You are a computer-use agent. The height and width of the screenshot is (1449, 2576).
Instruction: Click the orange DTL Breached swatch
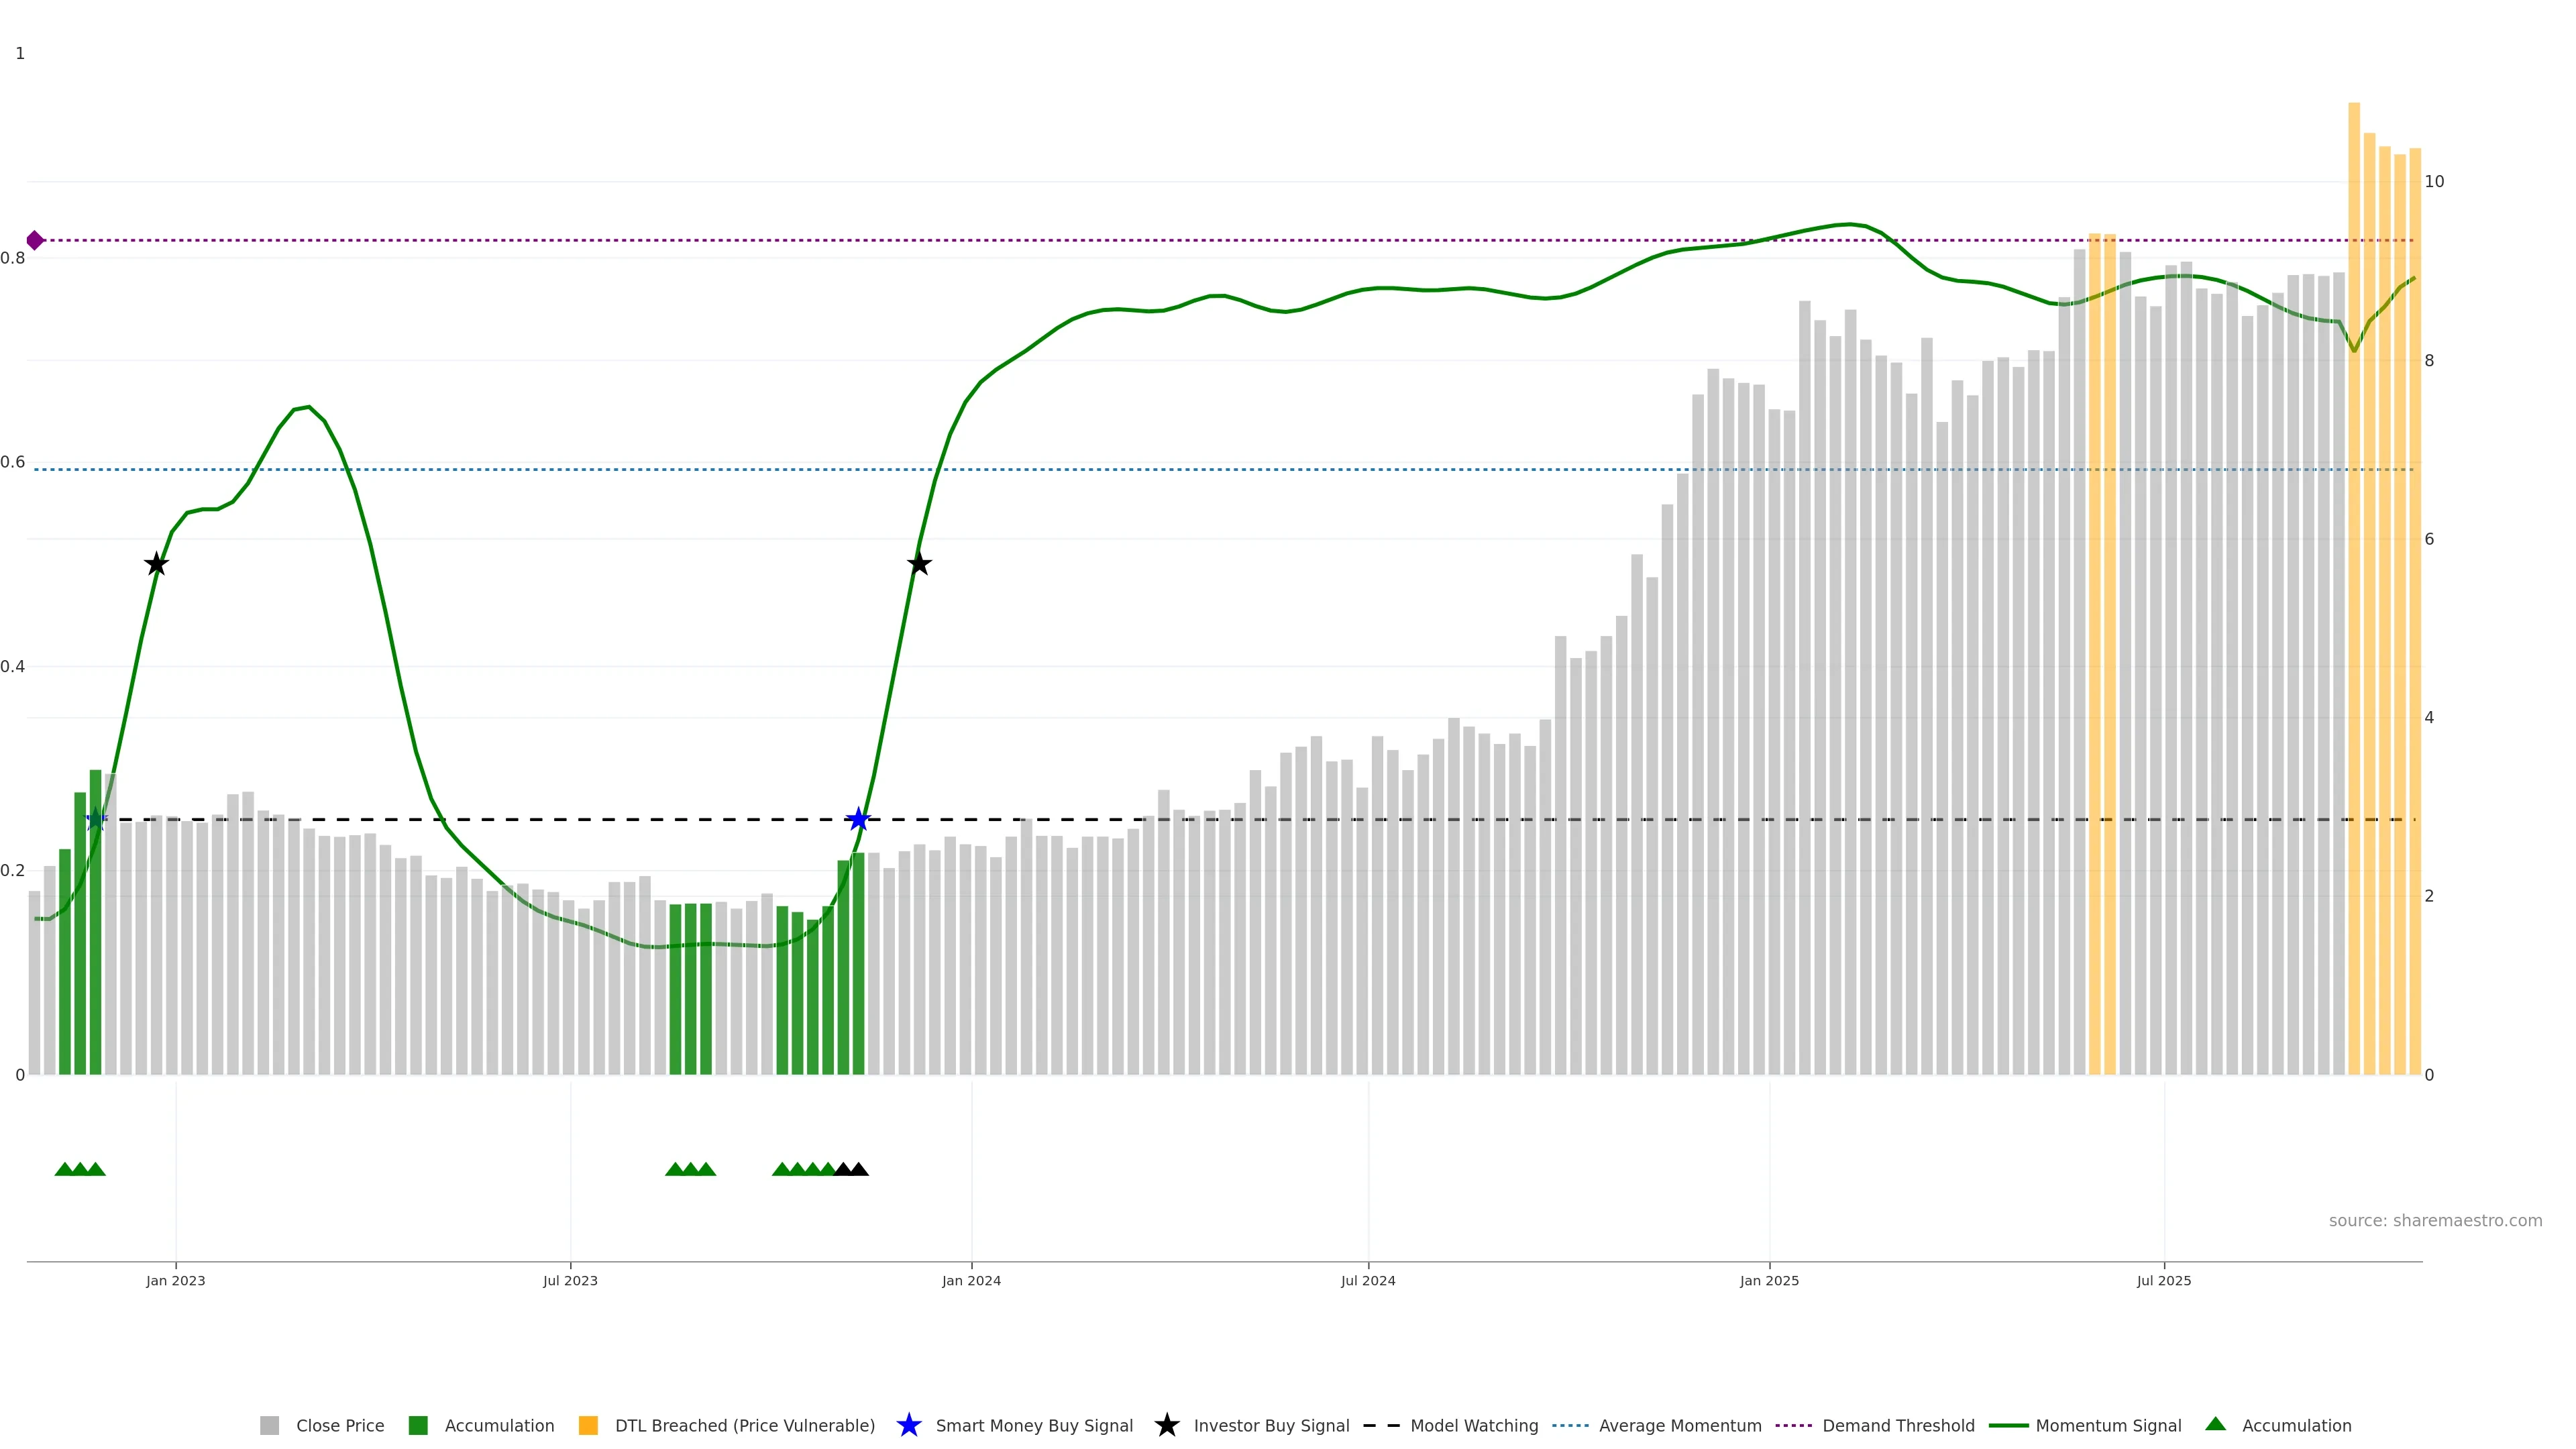click(588, 1426)
